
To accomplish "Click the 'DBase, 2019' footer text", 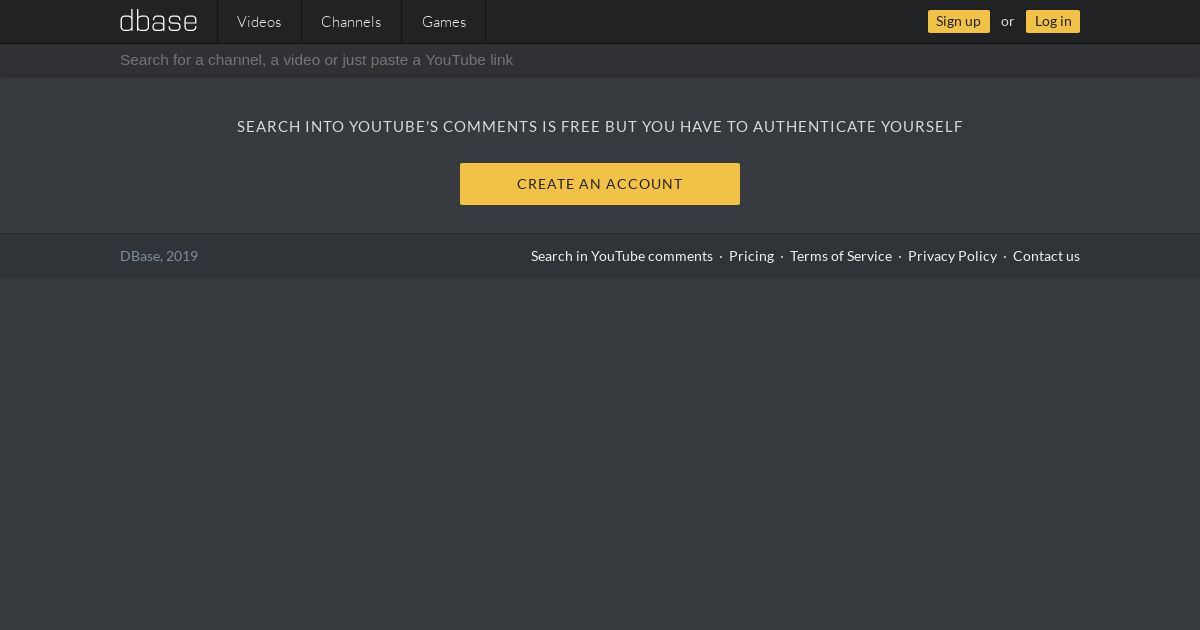I will coord(159,256).
